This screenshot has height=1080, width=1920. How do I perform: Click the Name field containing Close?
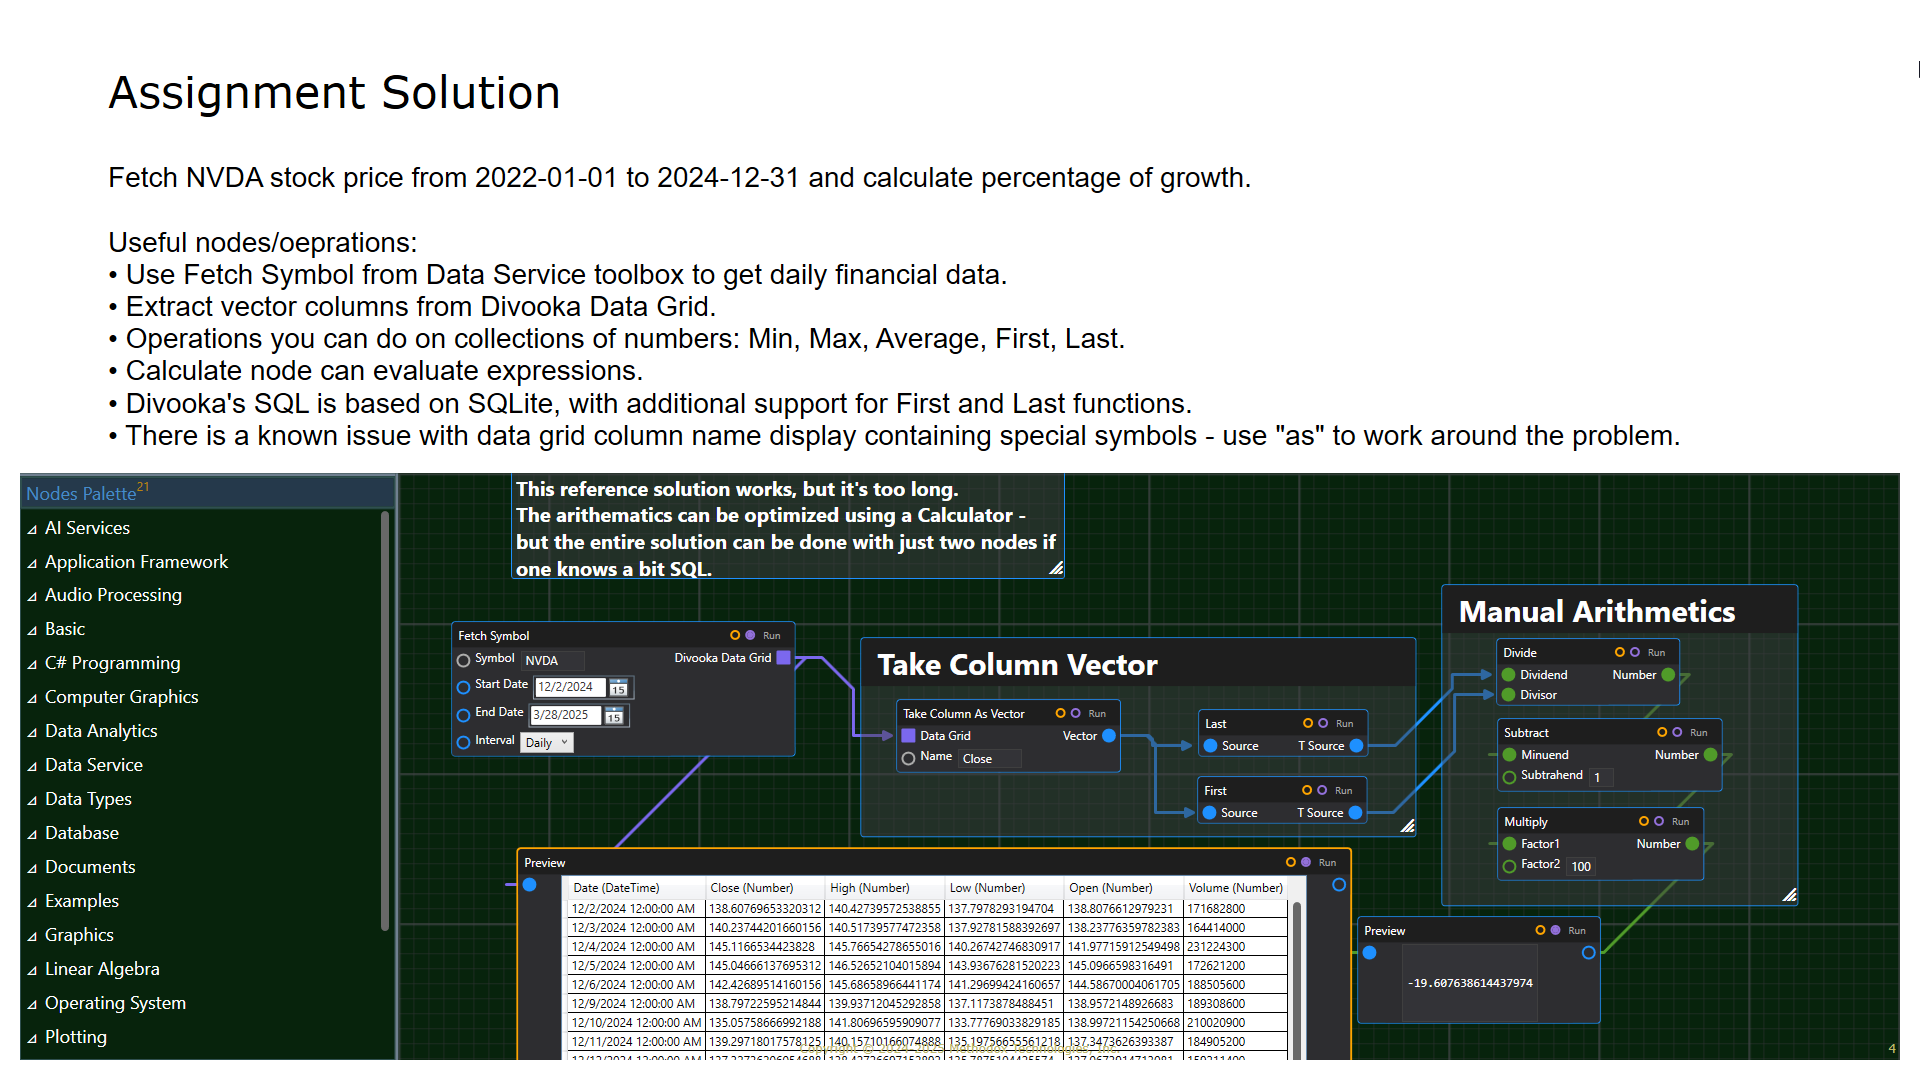click(990, 759)
